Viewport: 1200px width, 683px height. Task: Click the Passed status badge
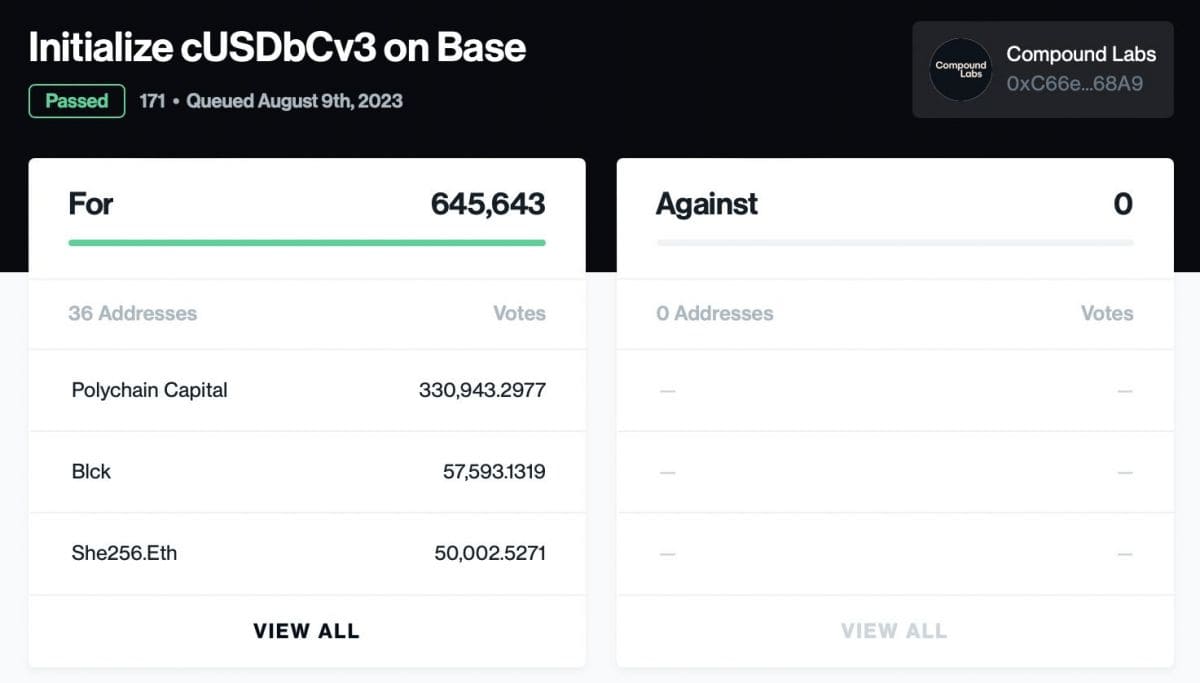[76, 101]
